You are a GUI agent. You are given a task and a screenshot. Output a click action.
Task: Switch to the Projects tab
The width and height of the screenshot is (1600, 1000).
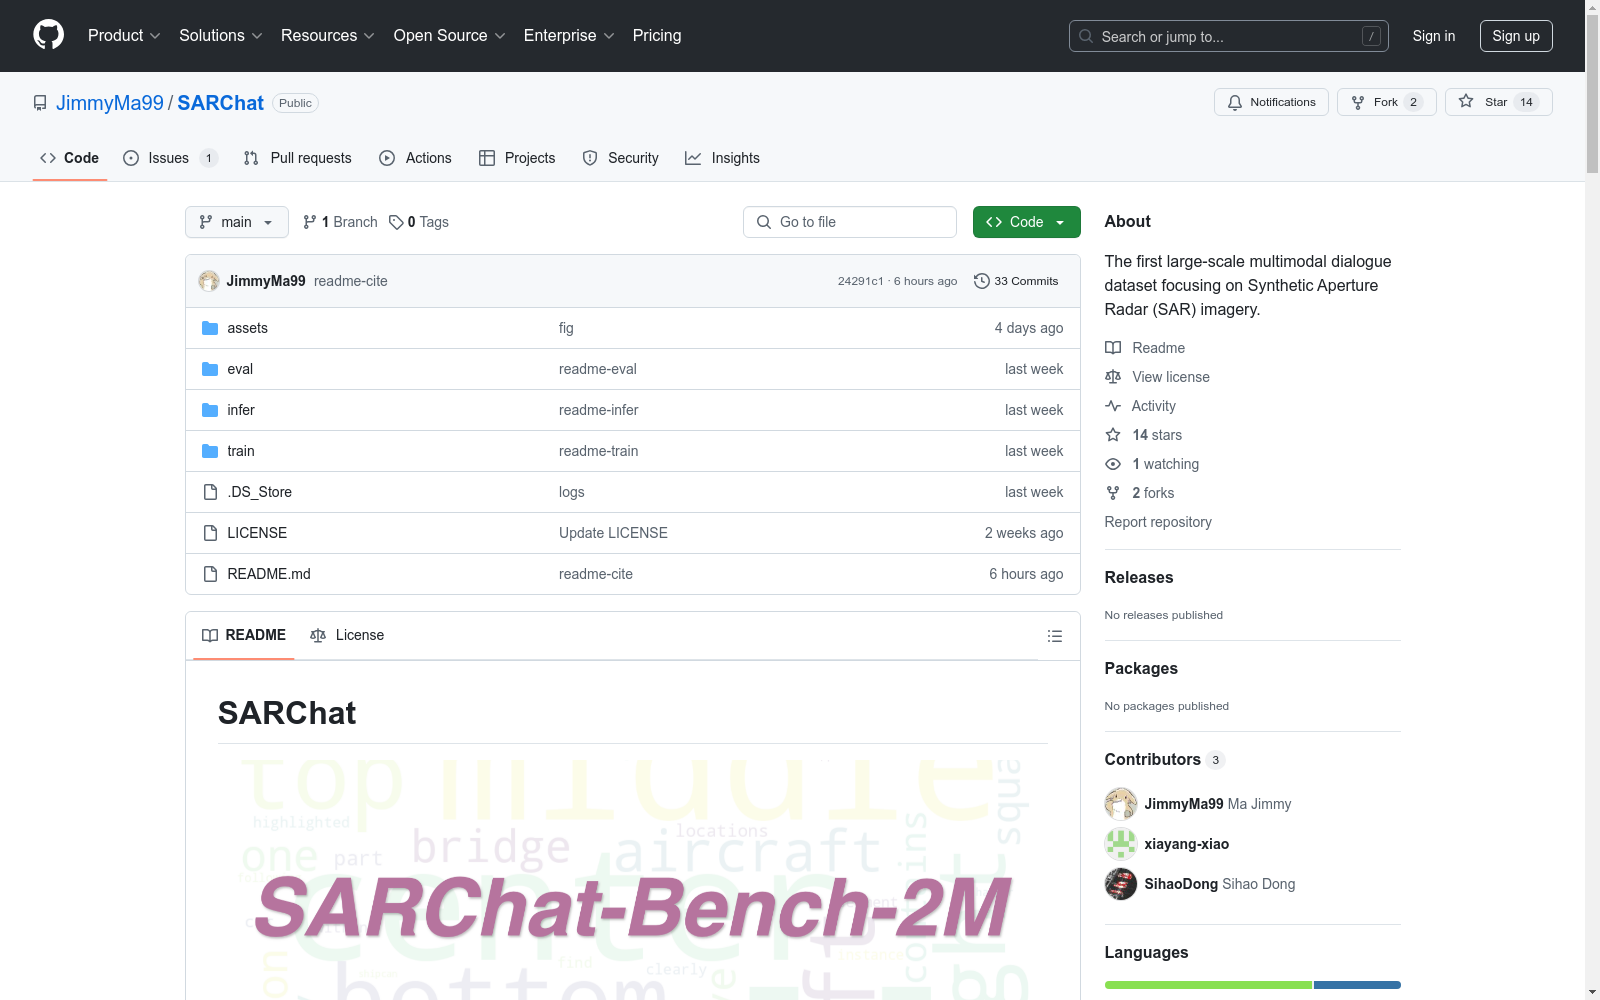tap(517, 158)
